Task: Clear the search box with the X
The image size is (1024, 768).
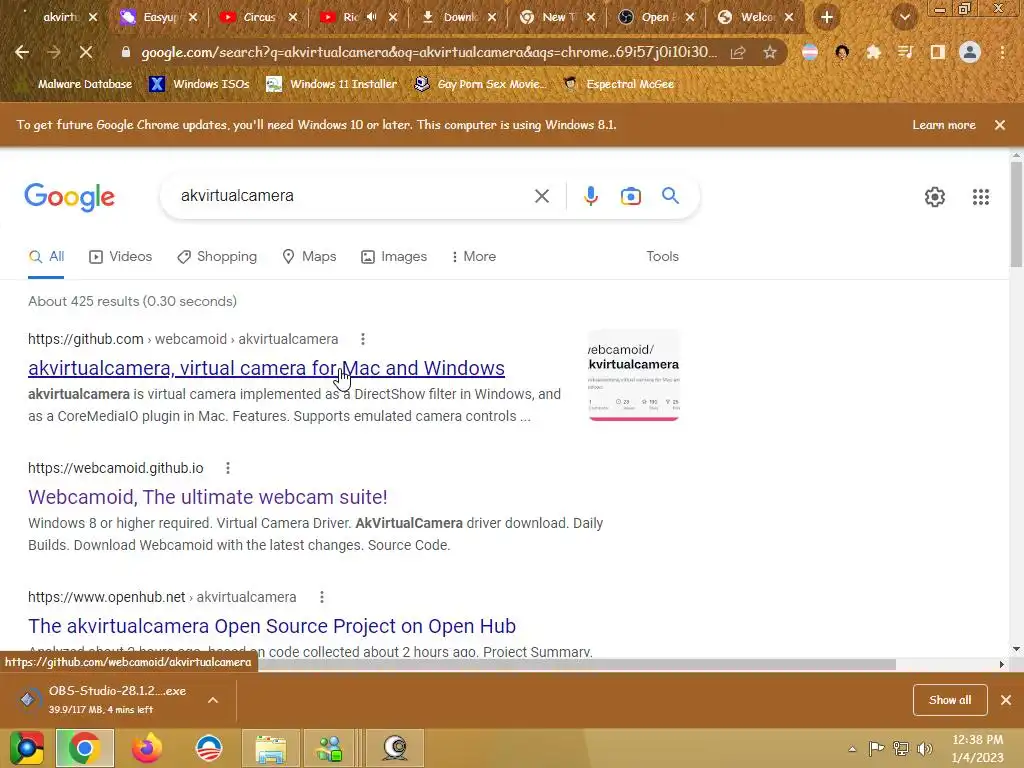Action: [541, 196]
